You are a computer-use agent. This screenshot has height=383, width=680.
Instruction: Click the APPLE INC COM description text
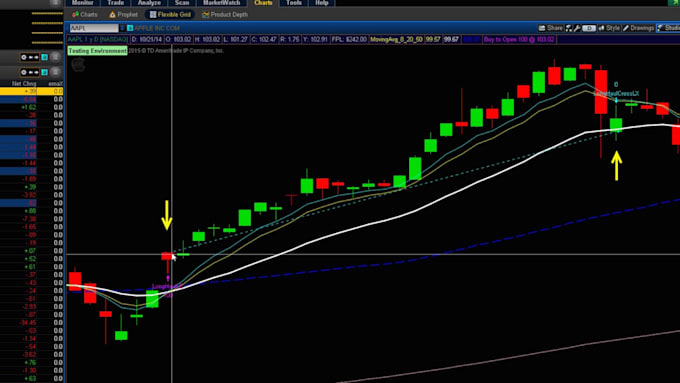pos(157,28)
